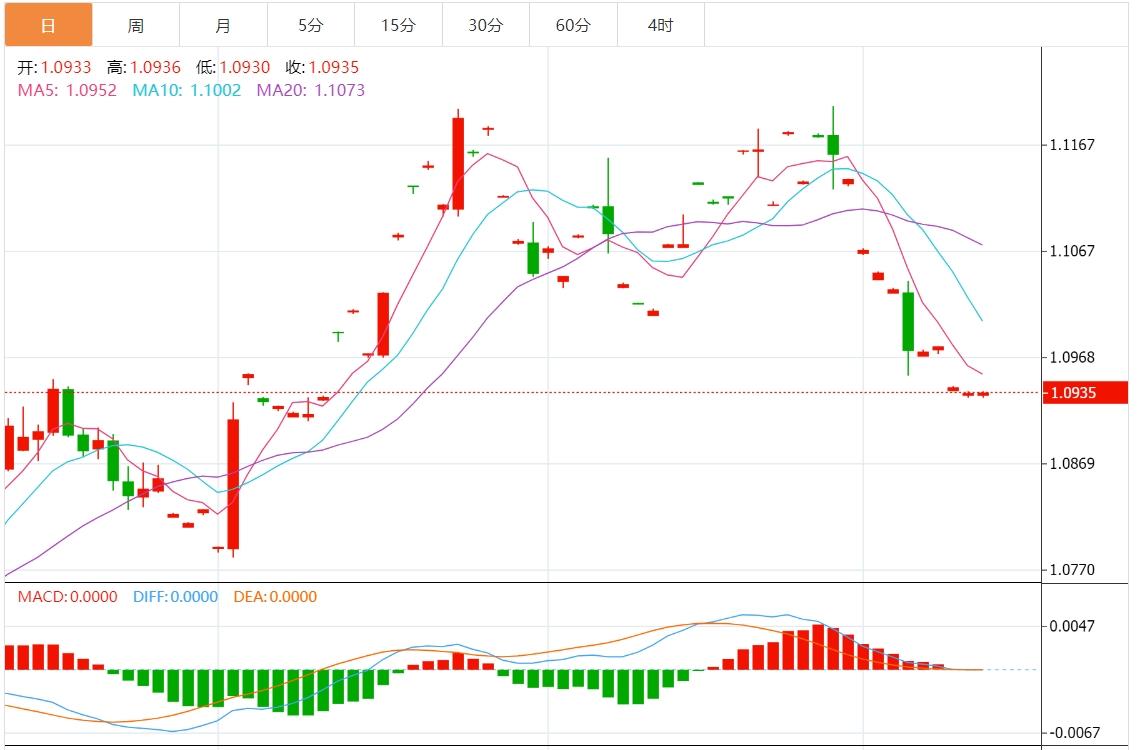Image resolution: width=1137 pixels, height=750 pixels.
Task: Select the MA20 moving average label
Action: point(311,90)
